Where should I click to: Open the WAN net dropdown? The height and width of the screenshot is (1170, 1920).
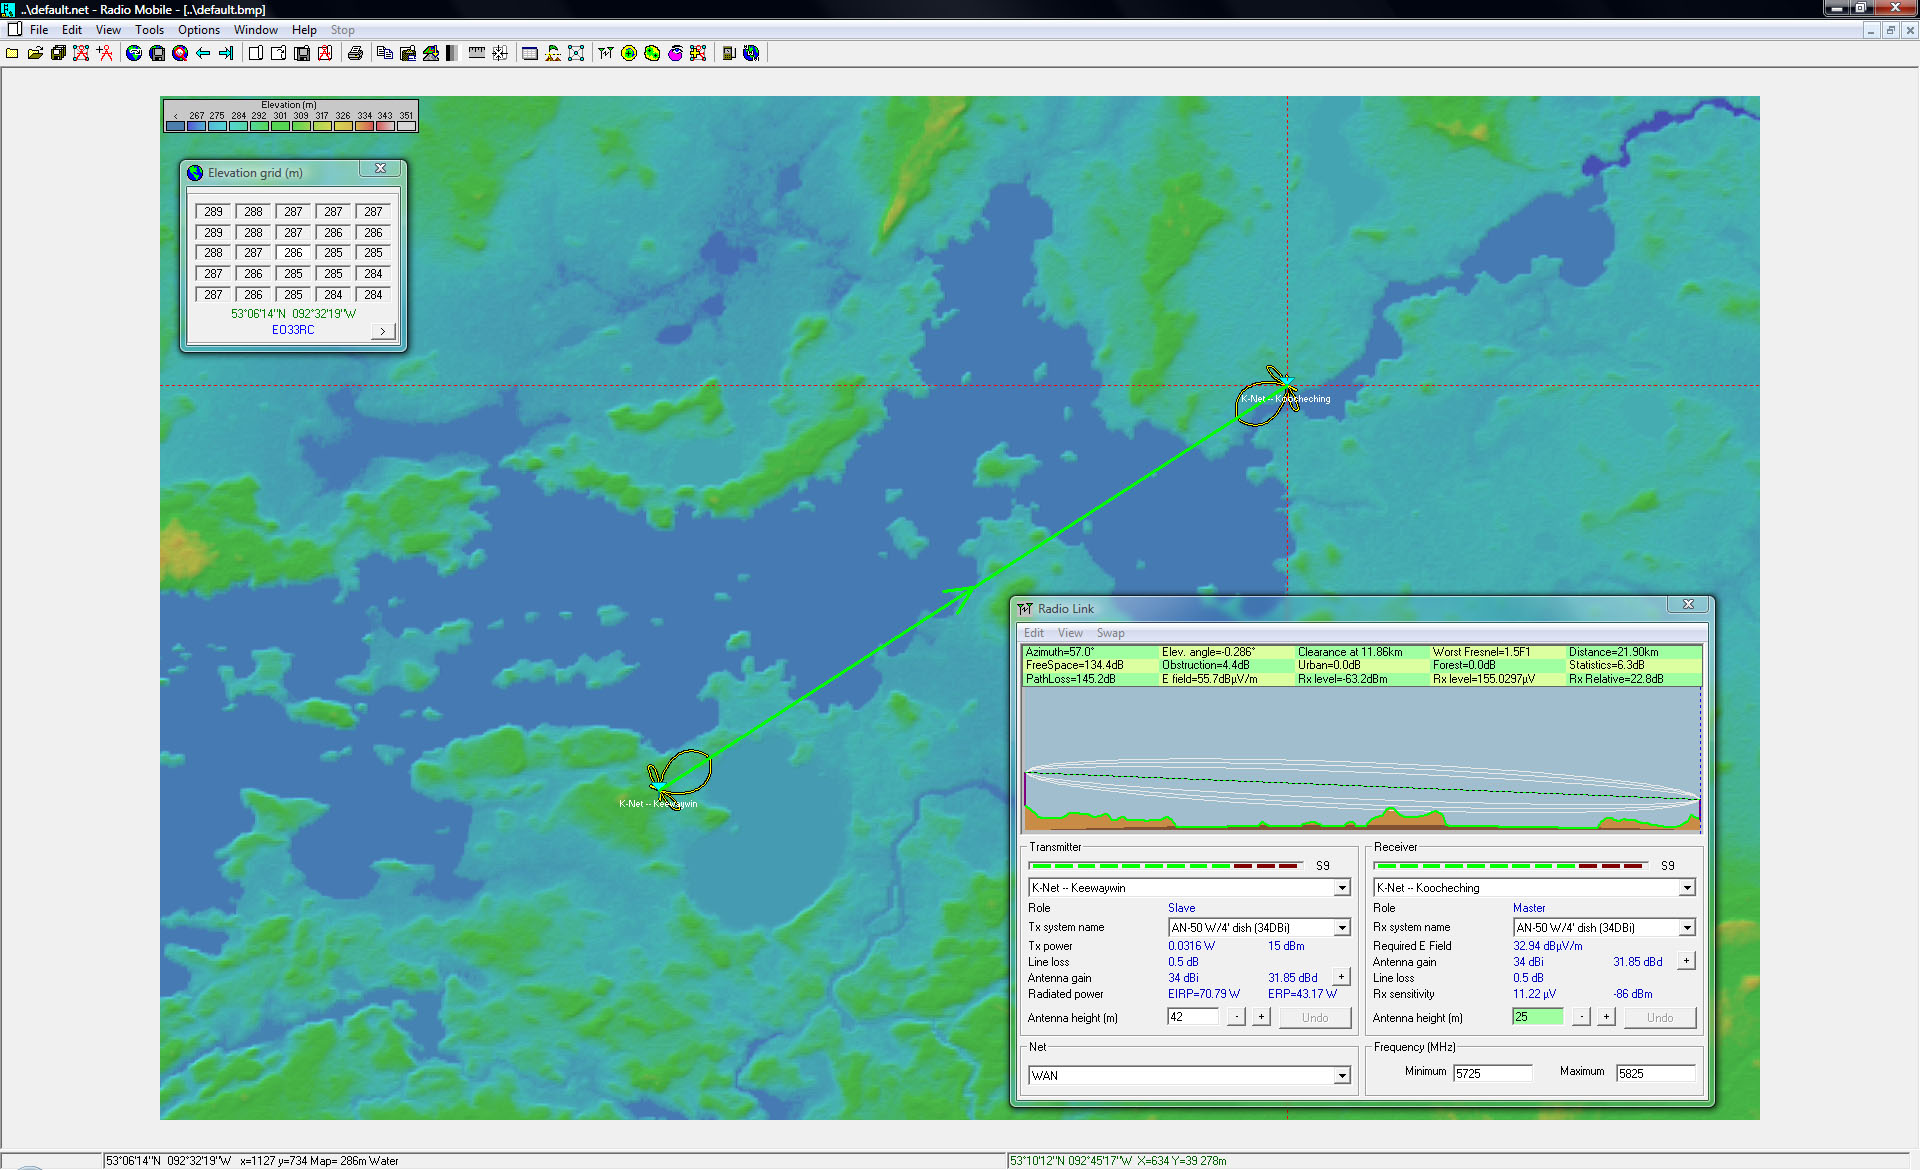click(1342, 1076)
